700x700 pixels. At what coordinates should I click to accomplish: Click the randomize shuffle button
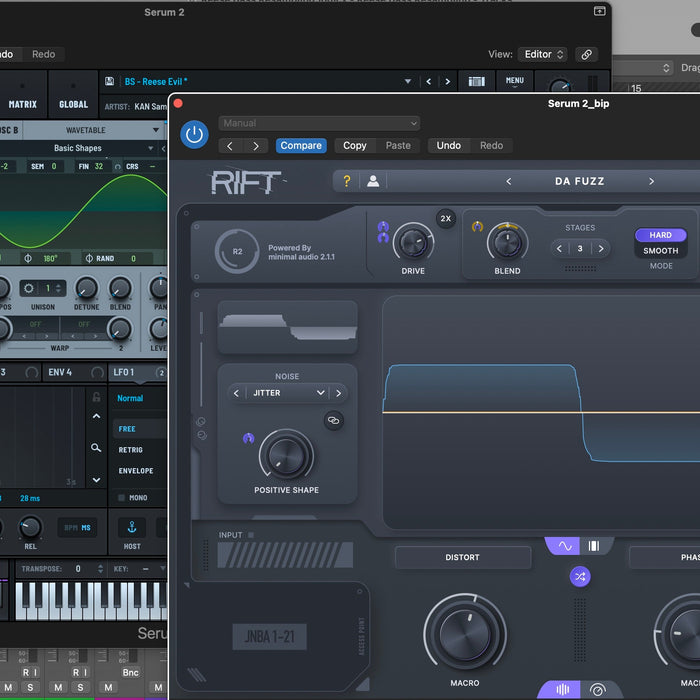coord(580,576)
